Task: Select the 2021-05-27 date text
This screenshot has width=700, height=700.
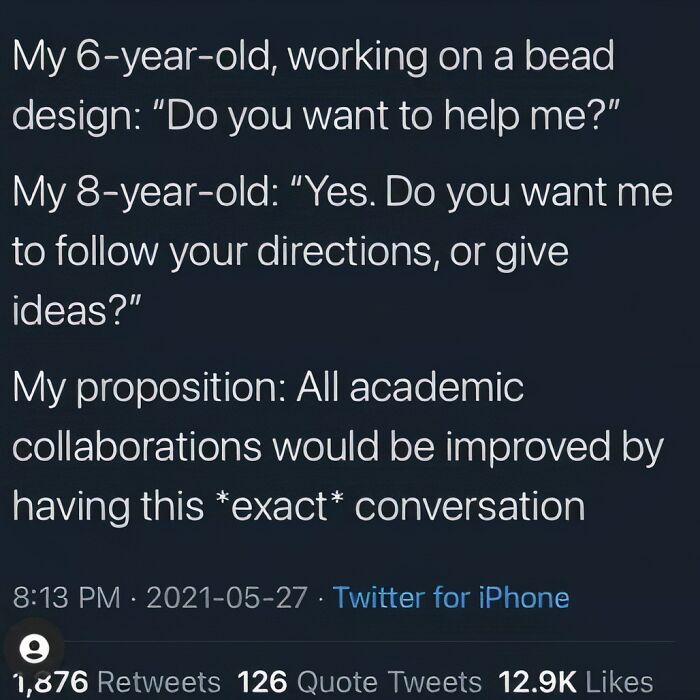Action: click(x=227, y=597)
